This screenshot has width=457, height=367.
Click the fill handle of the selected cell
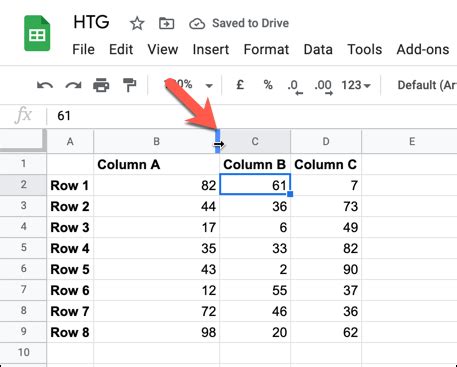pos(290,194)
